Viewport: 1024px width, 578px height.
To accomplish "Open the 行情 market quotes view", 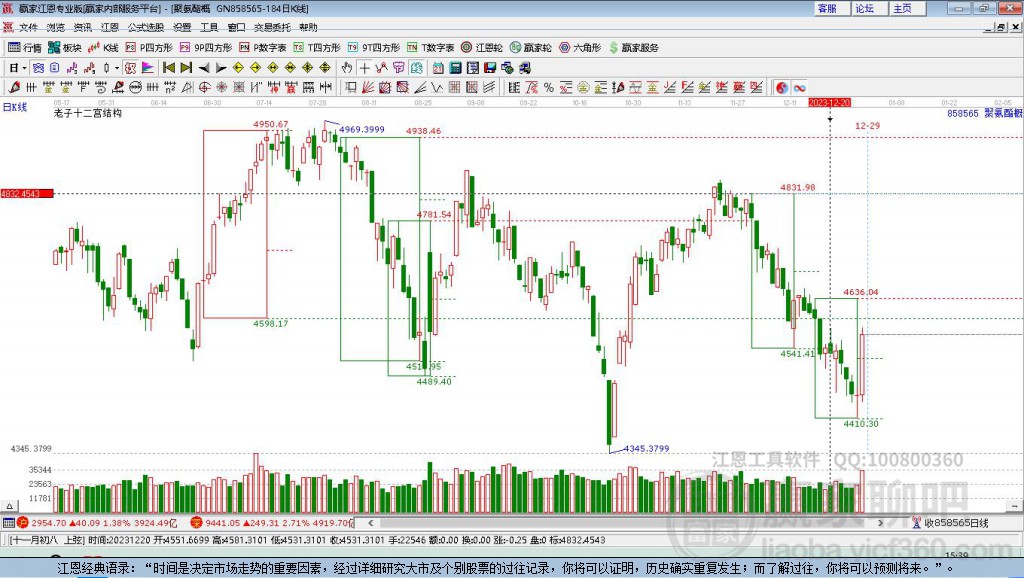I will tap(25, 48).
